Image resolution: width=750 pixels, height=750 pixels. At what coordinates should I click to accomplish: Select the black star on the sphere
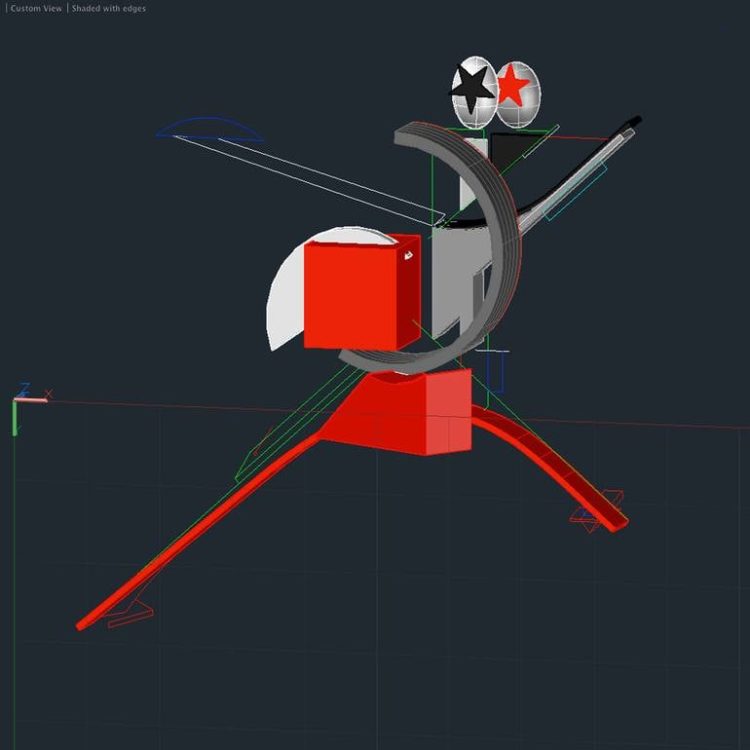[472, 90]
